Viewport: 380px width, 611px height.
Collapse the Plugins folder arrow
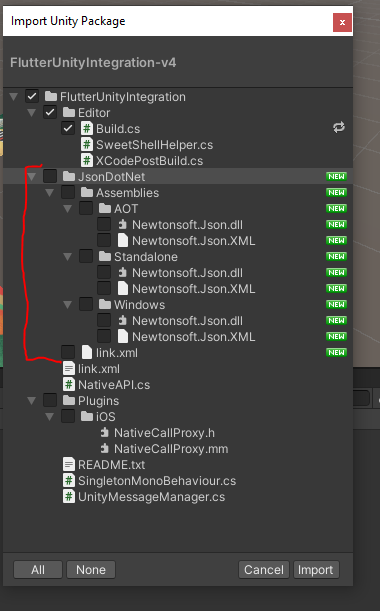point(32,400)
